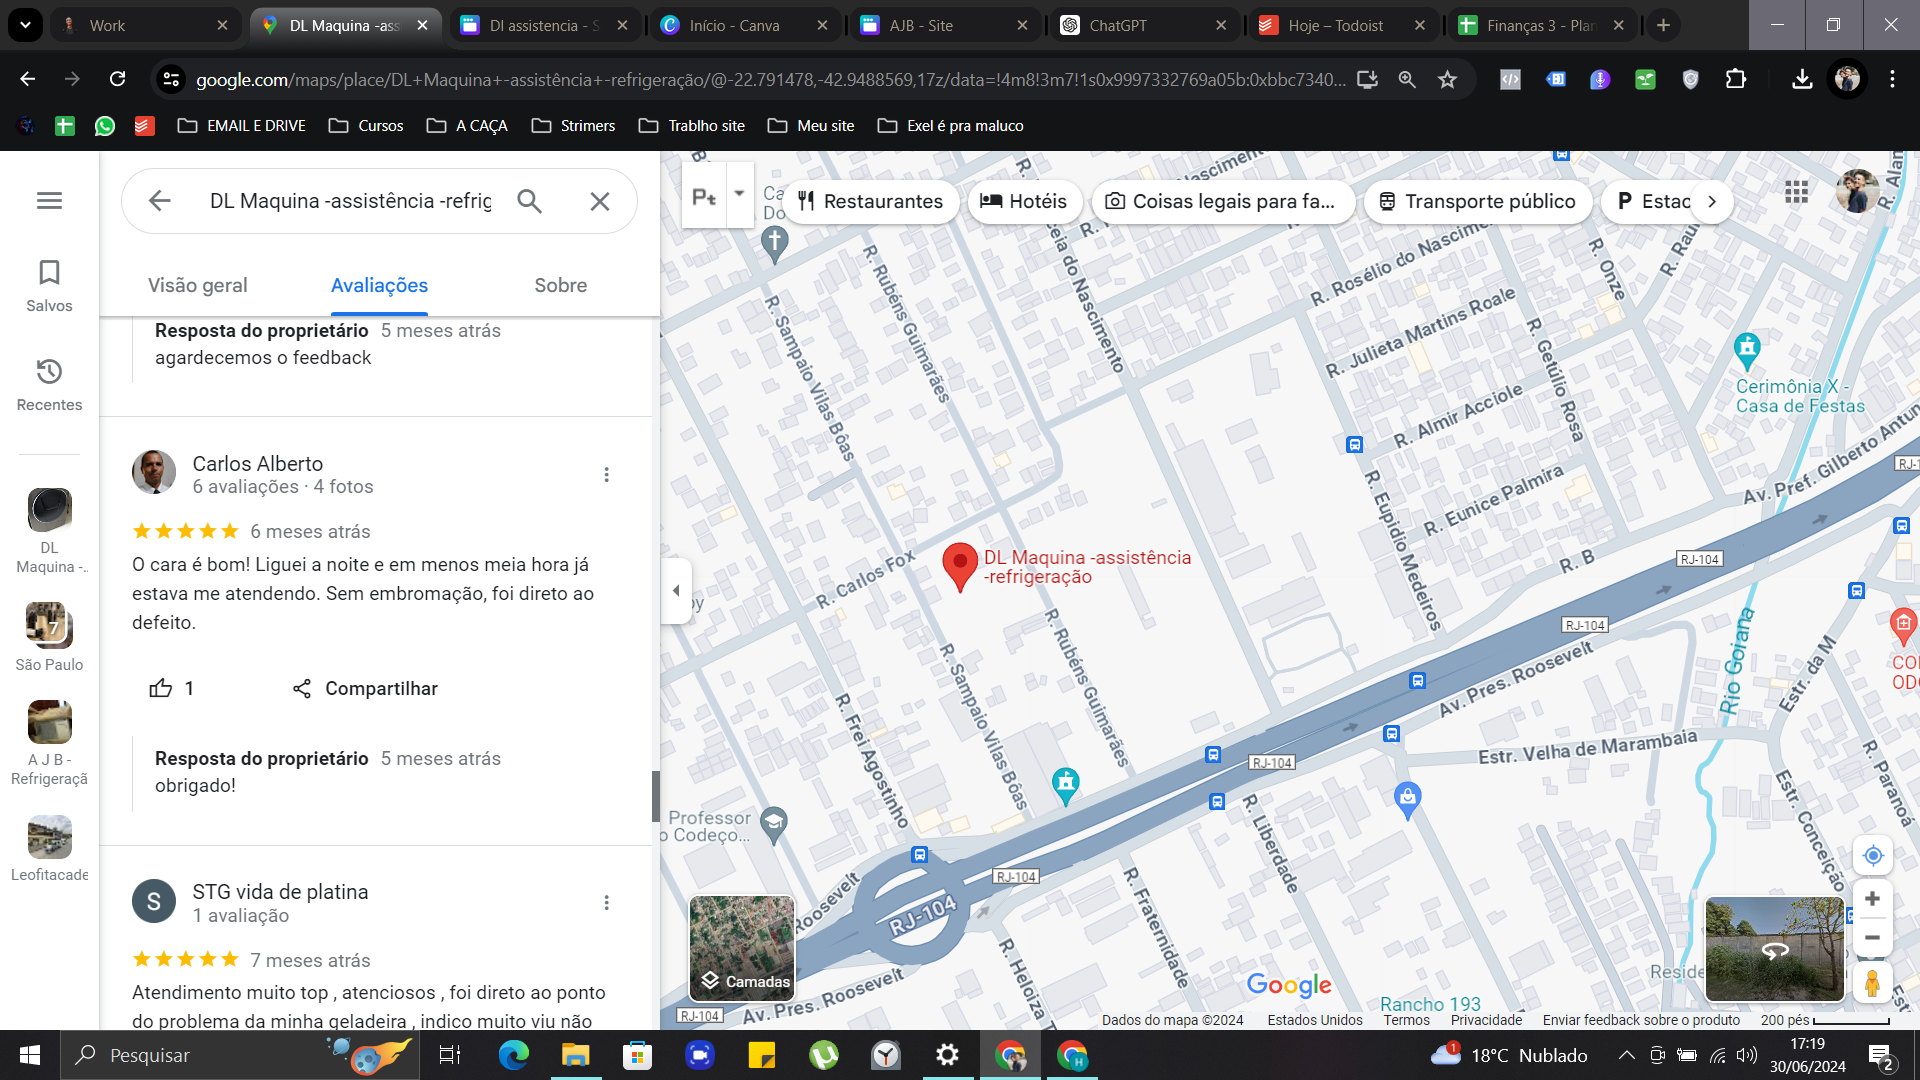Open the Street View photo thumbnail
Screen dimensions: 1920x1080
point(1775,949)
